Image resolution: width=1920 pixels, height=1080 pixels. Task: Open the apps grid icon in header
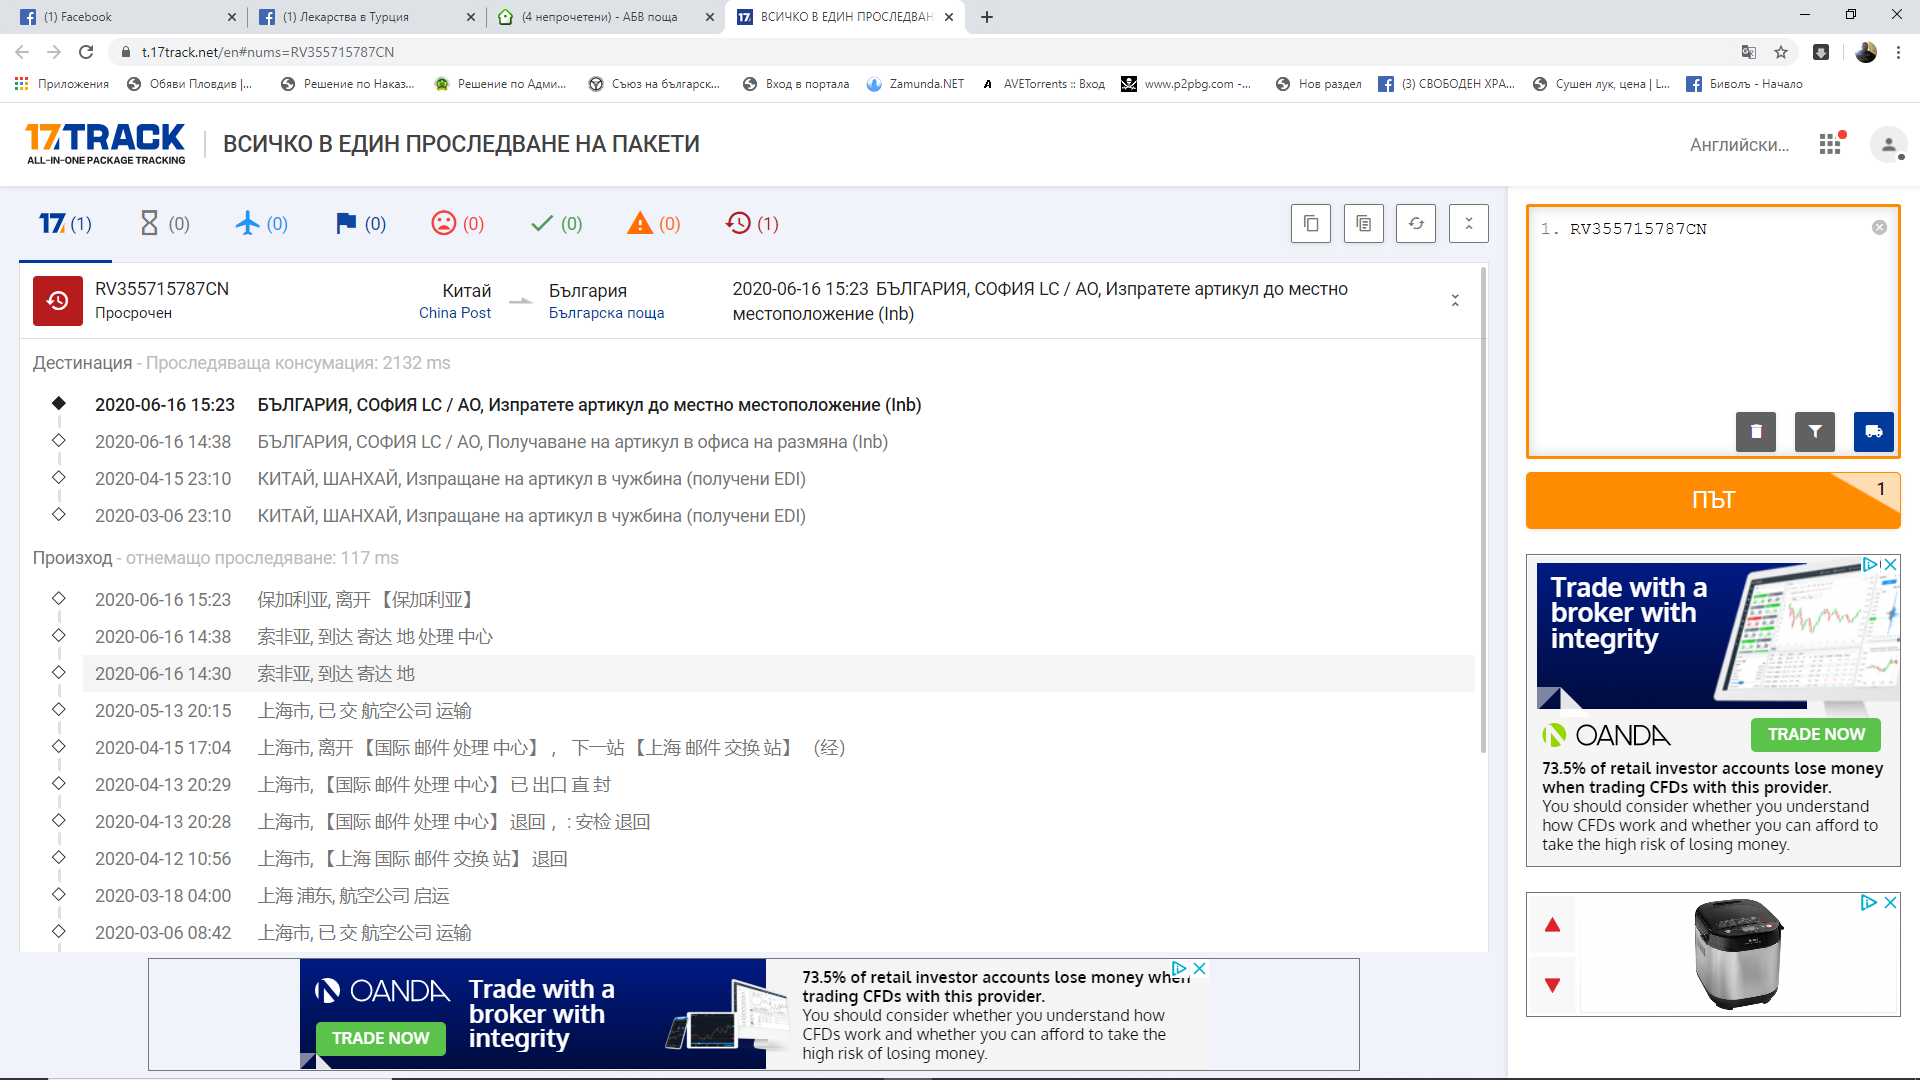tap(1830, 144)
